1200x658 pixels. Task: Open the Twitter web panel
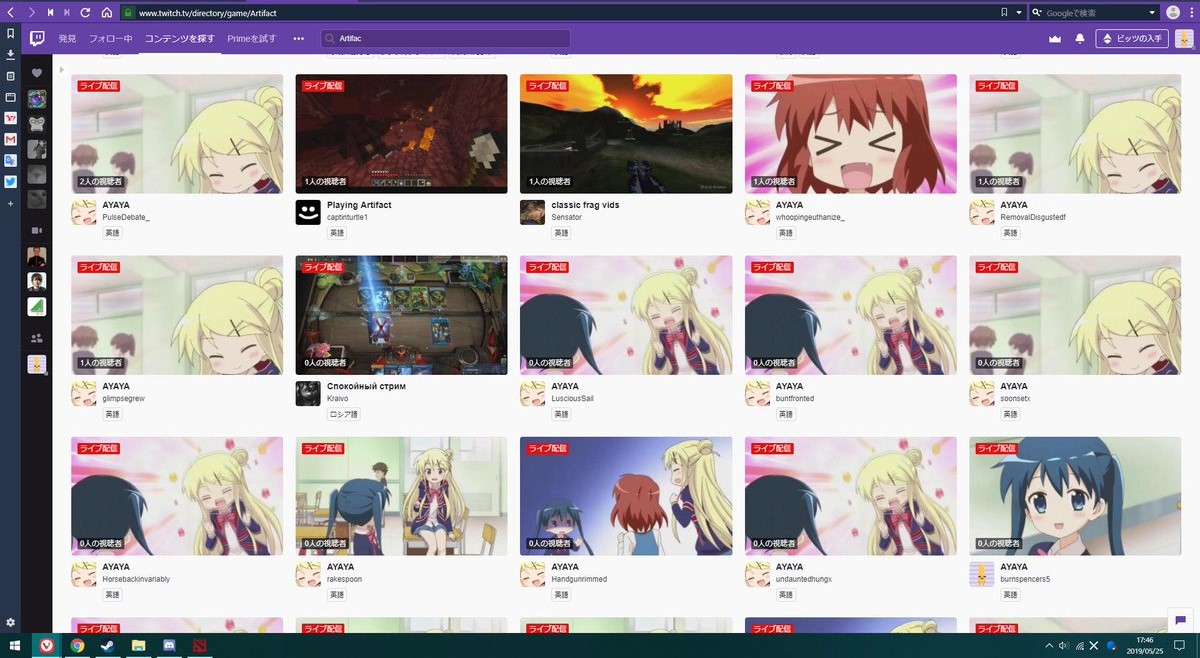(x=10, y=182)
